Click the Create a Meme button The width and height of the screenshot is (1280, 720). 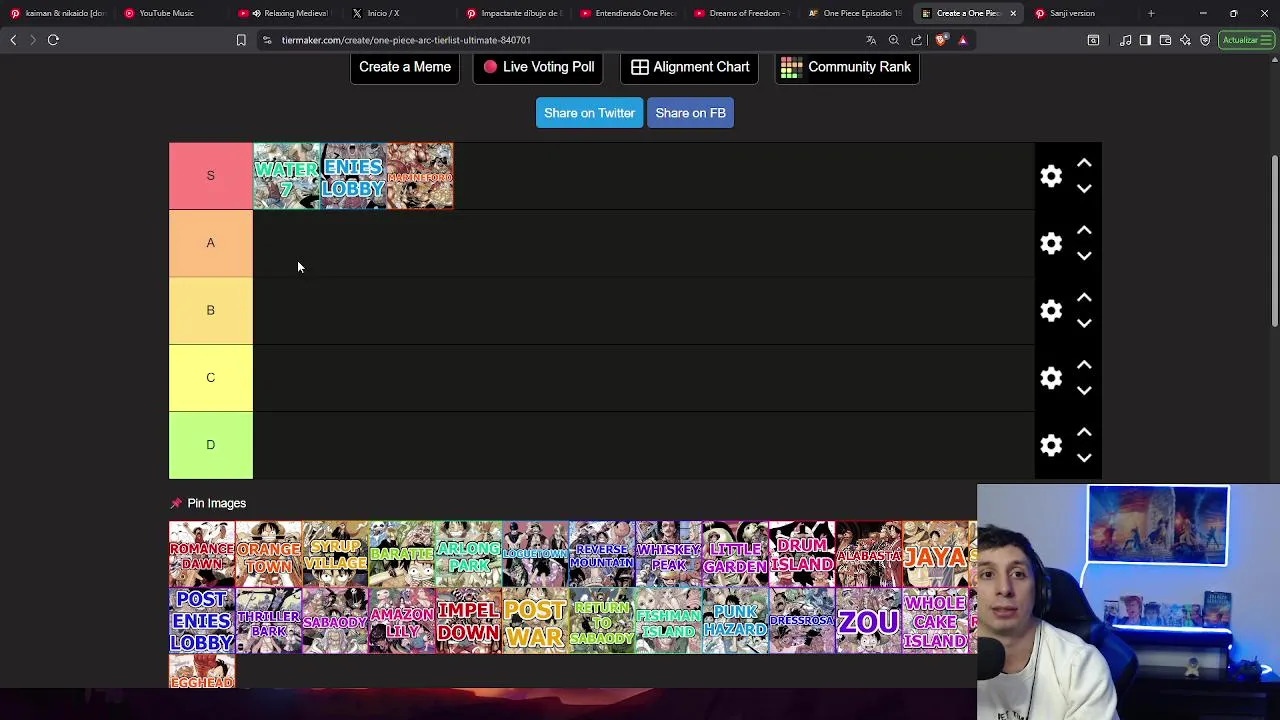point(405,67)
